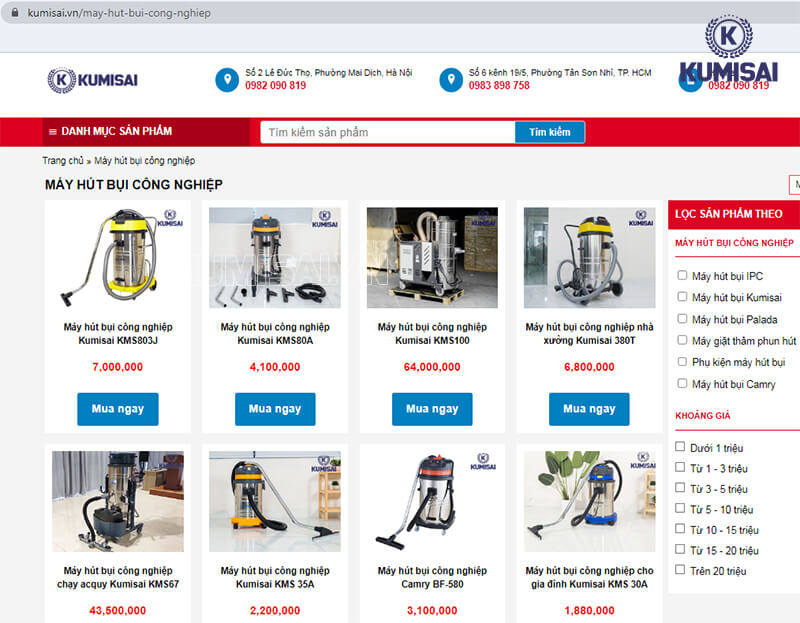800x623 pixels.
Task: Check the Từ 1 - 3 triệu price filter
Action: 680,467
